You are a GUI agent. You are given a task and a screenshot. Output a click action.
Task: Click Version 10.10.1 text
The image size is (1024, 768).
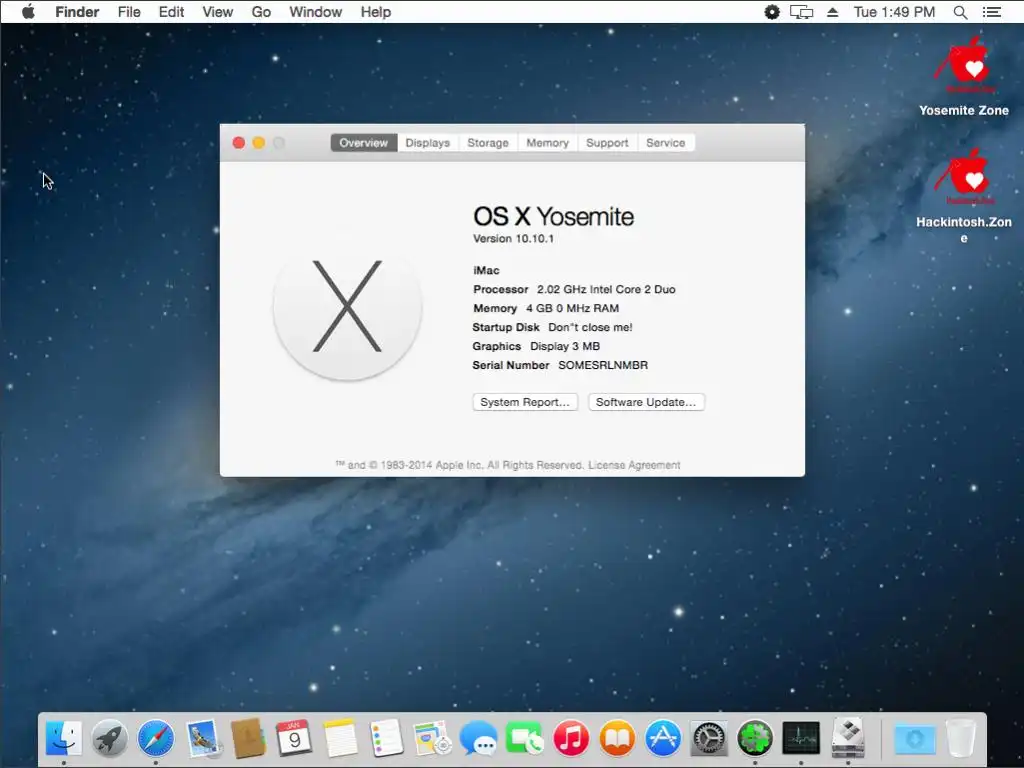coord(513,238)
